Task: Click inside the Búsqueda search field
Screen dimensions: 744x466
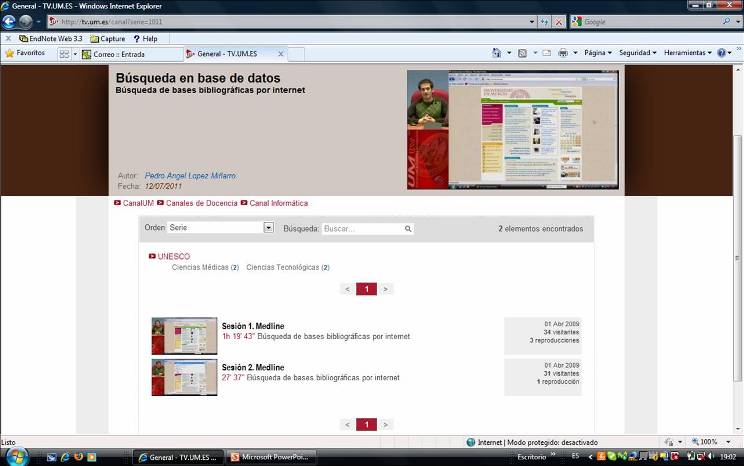Action: (x=361, y=229)
